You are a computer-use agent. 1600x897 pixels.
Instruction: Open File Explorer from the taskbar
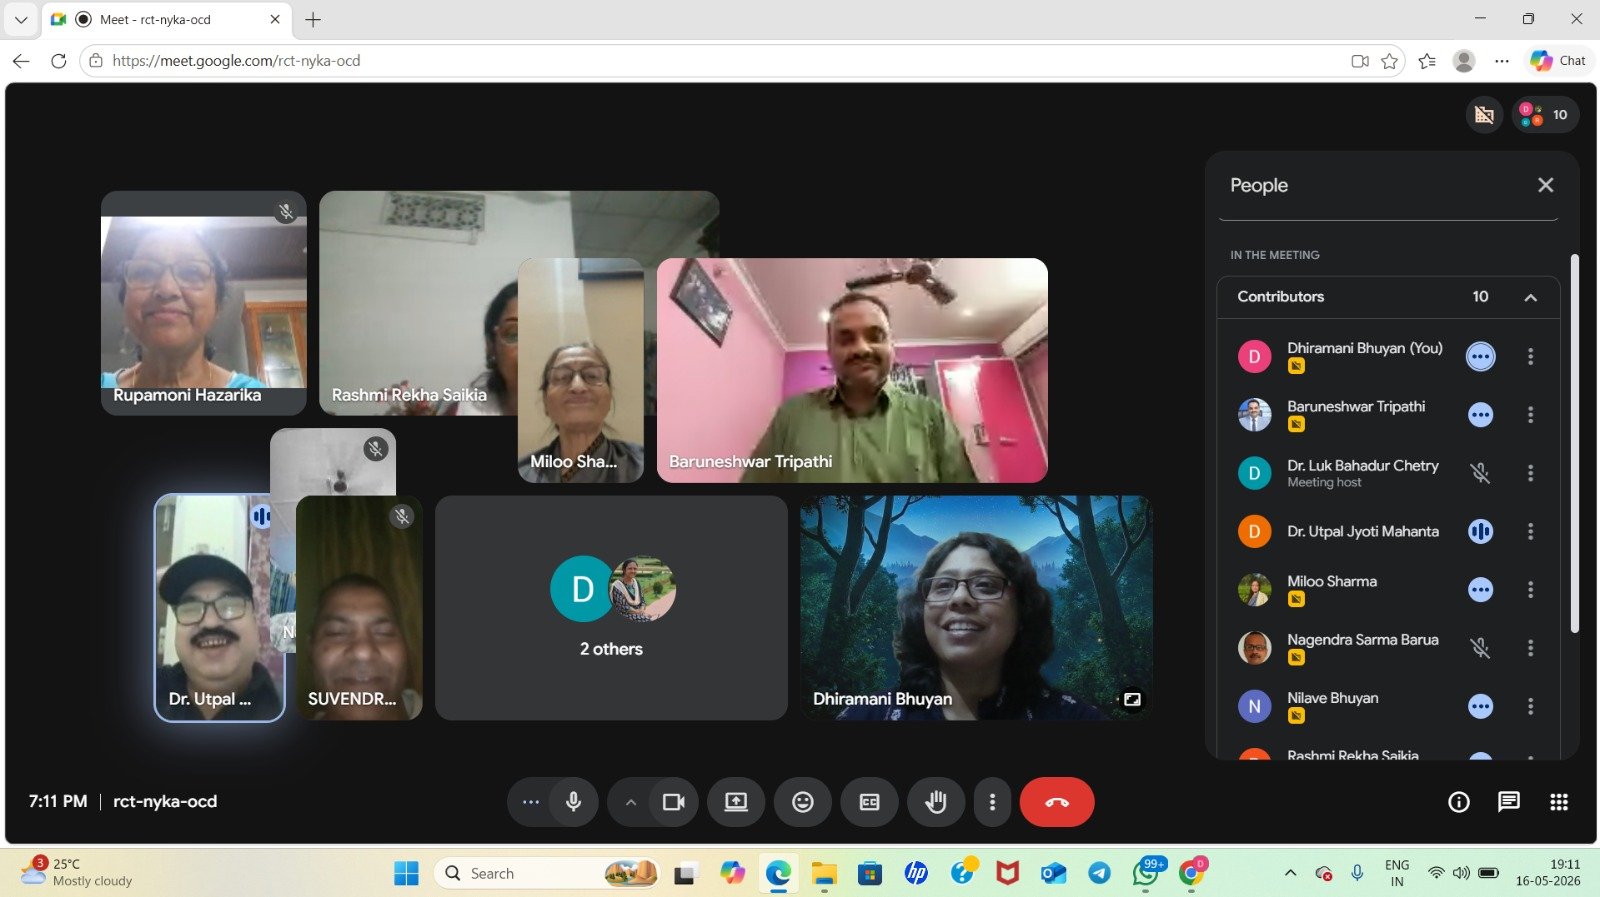click(x=824, y=874)
